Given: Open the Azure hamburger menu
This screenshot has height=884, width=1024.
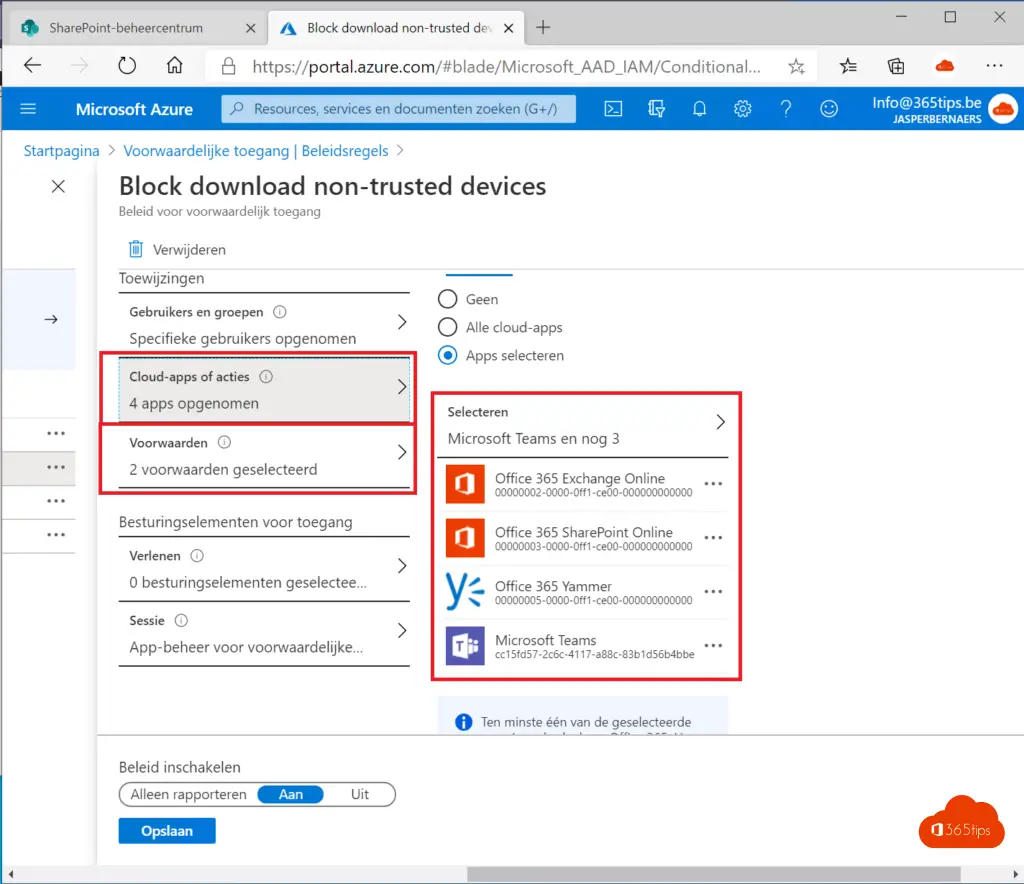Looking at the screenshot, I should click(x=28, y=109).
